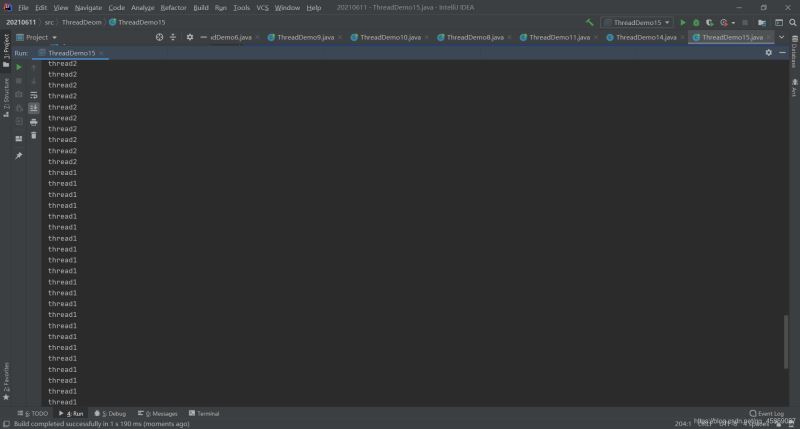Image resolution: width=800 pixels, height=429 pixels.
Task: Toggle the Favorites side tool window
Action: (x=6, y=381)
